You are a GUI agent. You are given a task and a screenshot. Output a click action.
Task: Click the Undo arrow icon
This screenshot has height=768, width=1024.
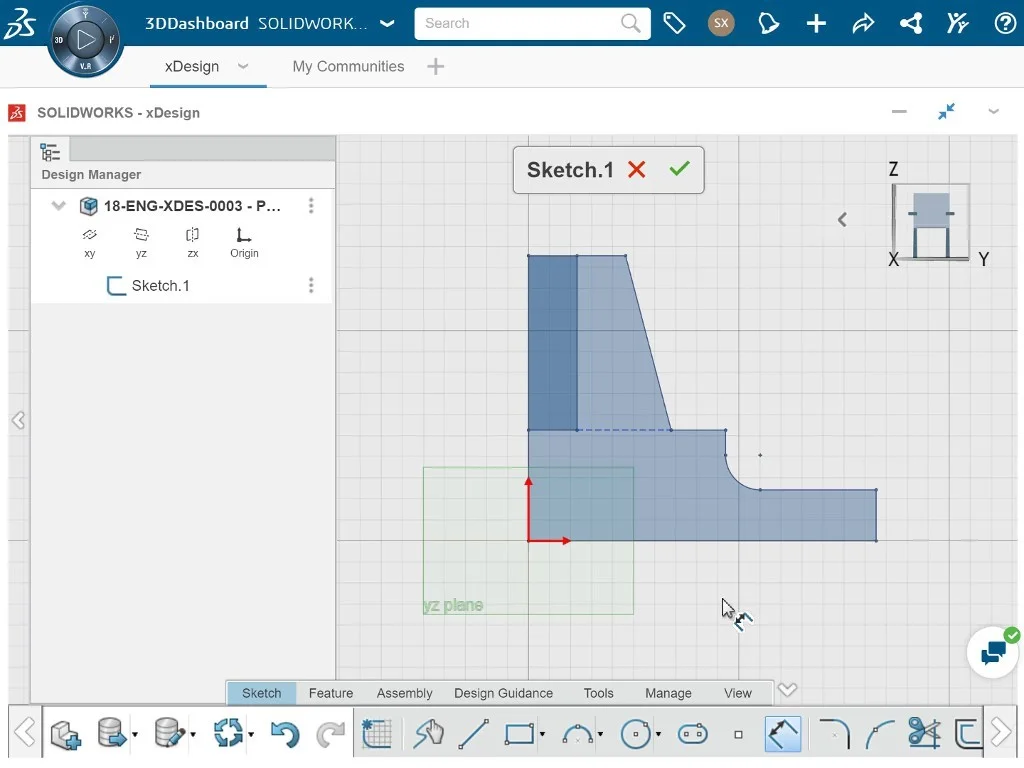pos(284,735)
